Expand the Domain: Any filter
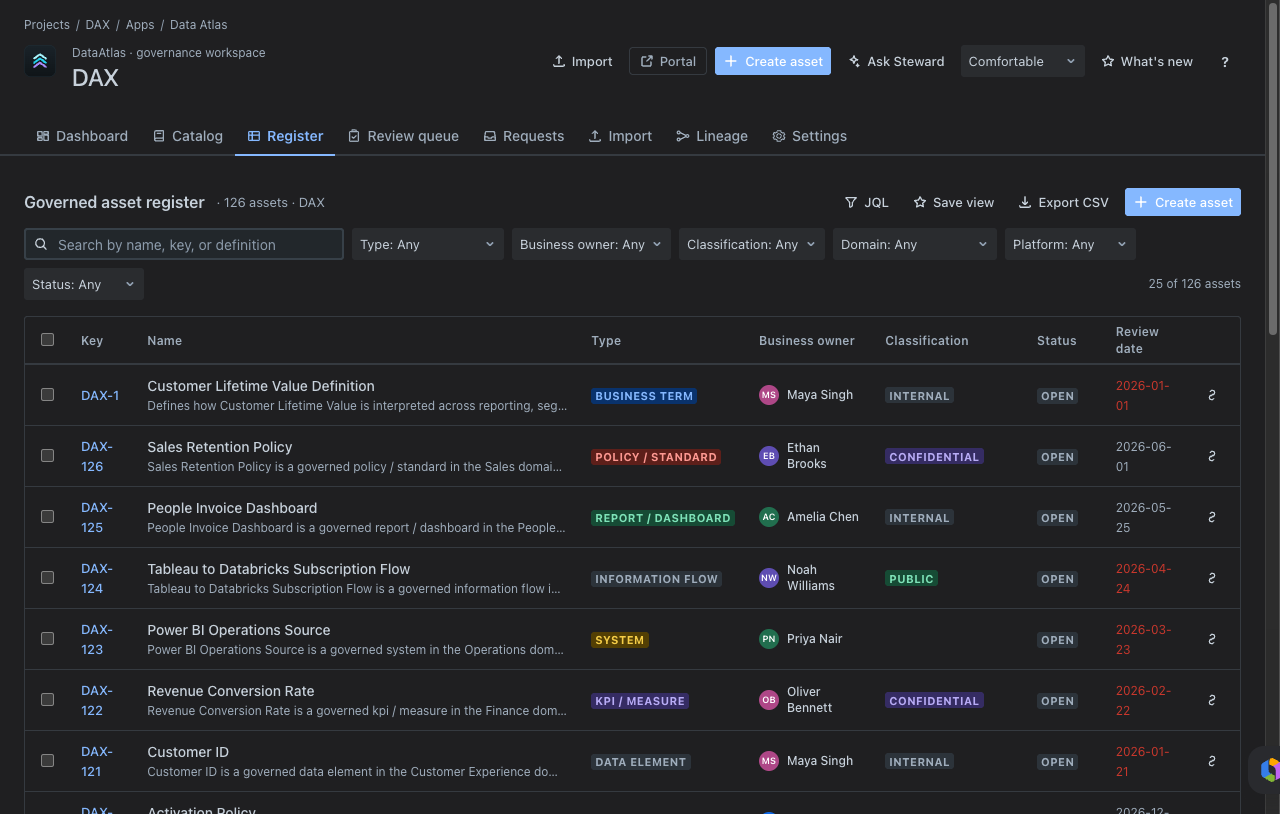 [915, 244]
